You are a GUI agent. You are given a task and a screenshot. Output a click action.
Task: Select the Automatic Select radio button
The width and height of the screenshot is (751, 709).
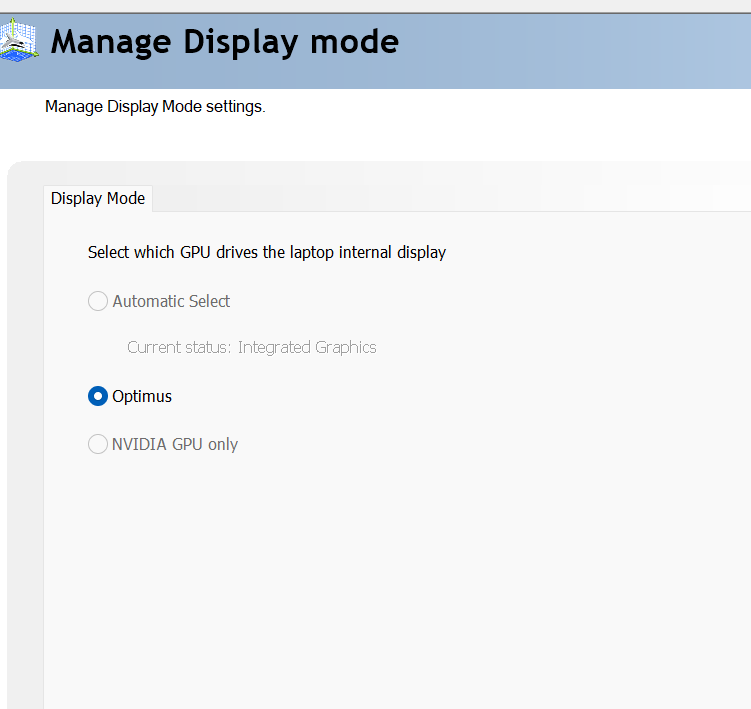coord(98,301)
